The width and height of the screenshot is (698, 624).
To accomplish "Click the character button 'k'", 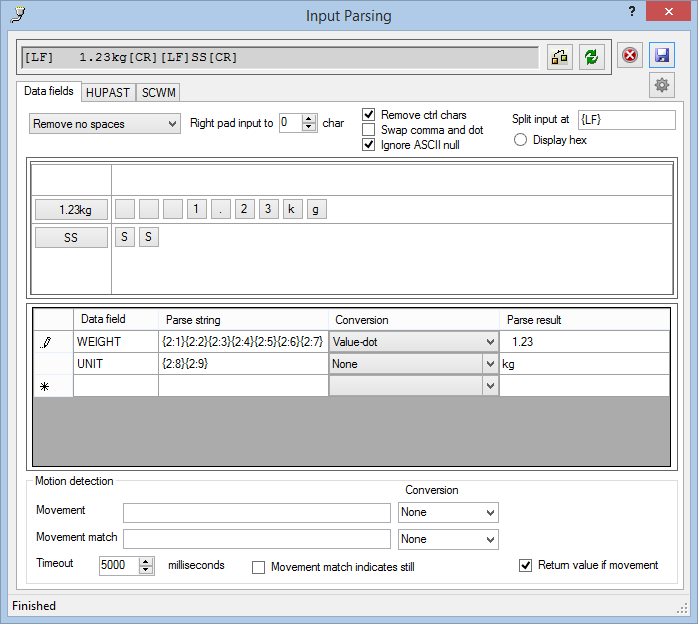I will tap(293, 209).
